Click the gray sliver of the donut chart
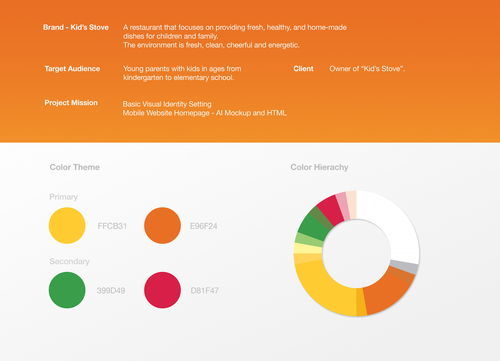500x361 pixels. coord(405,267)
